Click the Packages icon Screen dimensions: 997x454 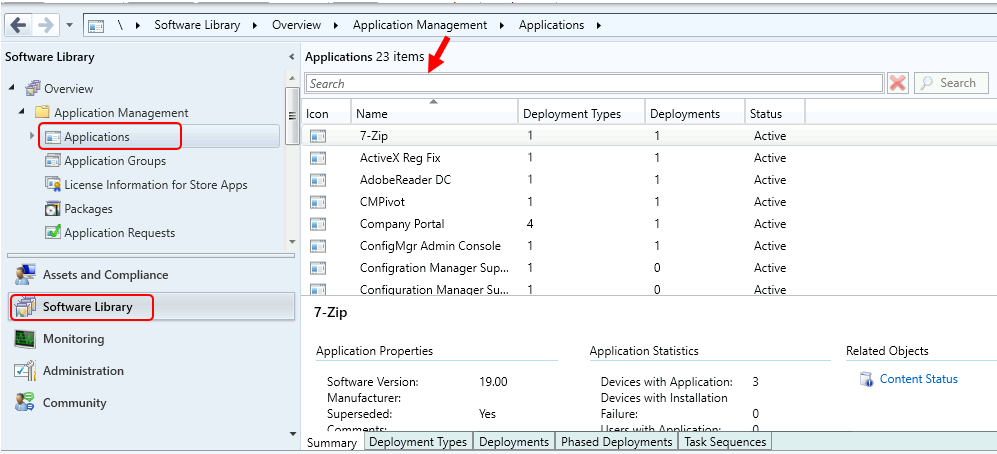pyautogui.click(x=53, y=209)
